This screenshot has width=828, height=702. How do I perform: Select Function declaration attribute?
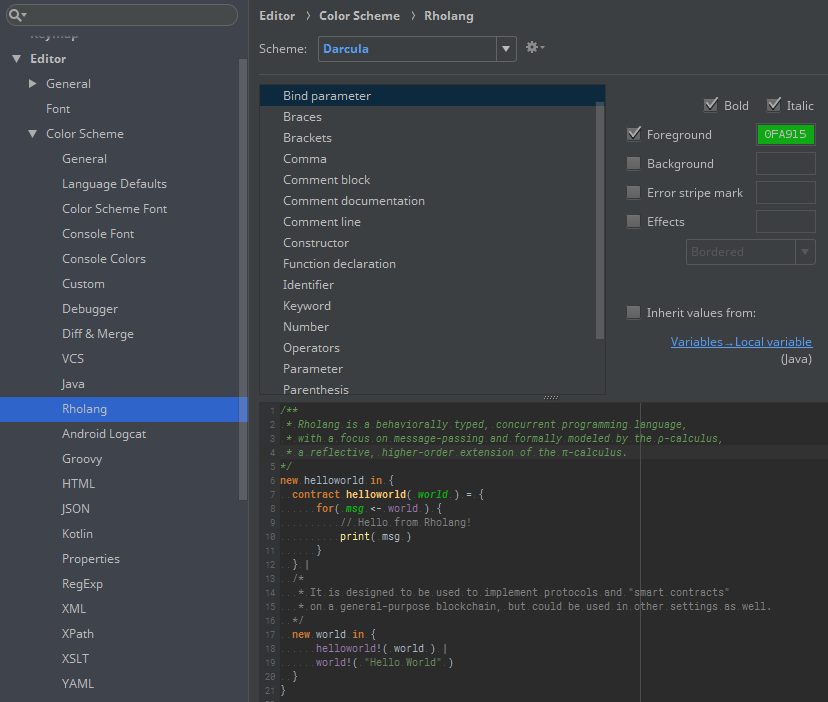428,264
